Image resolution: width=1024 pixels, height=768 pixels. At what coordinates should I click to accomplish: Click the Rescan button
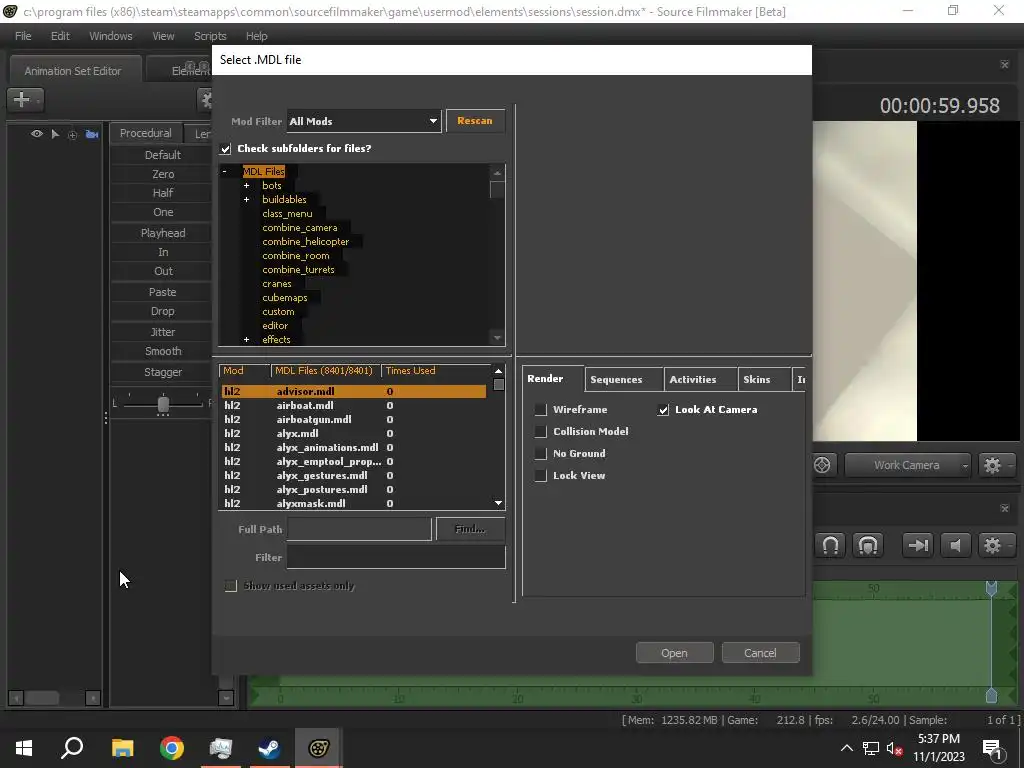(475, 121)
